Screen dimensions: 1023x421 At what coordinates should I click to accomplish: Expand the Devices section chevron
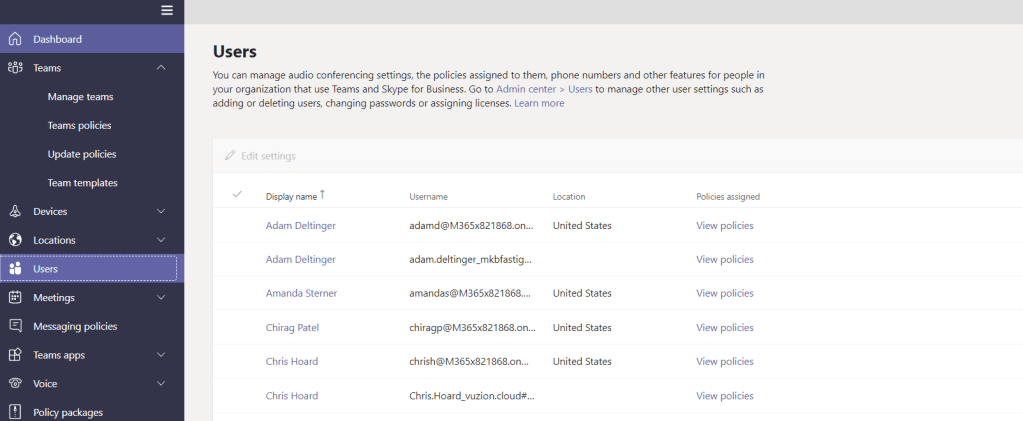[161, 211]
